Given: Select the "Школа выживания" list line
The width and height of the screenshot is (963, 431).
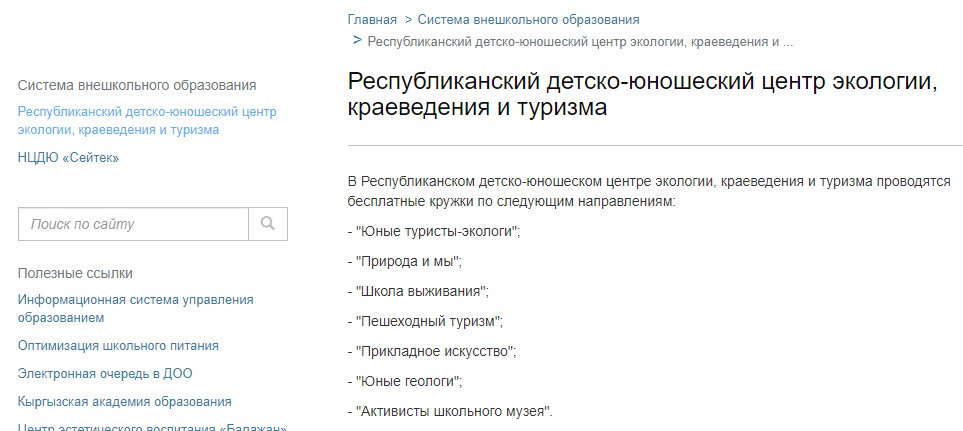Looking at the screenshot, I should click(419, 291).
